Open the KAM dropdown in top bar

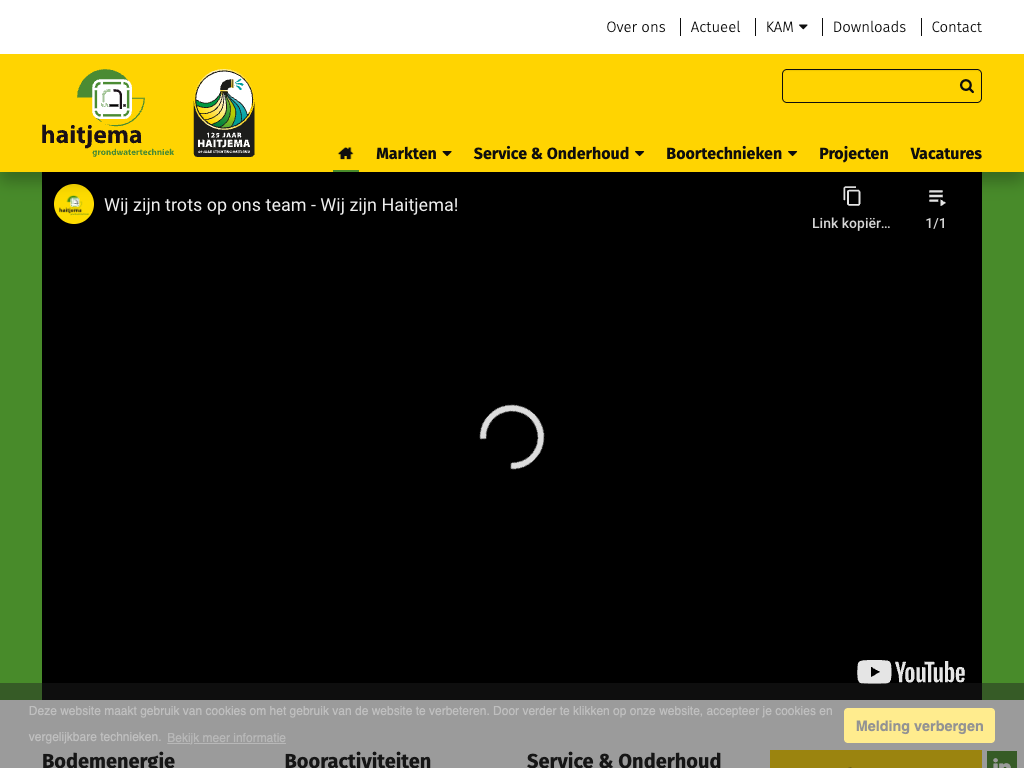[x=786, y=27]
